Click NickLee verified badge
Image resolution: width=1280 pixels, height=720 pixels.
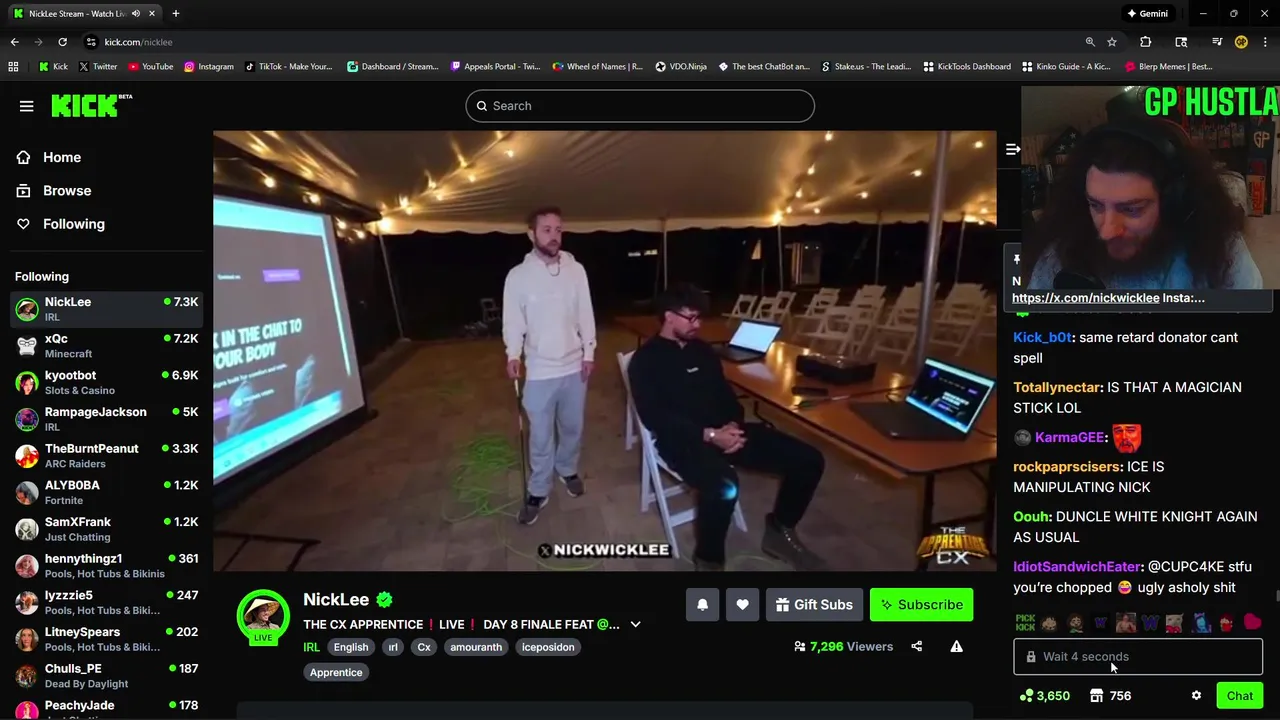point(384,600)
